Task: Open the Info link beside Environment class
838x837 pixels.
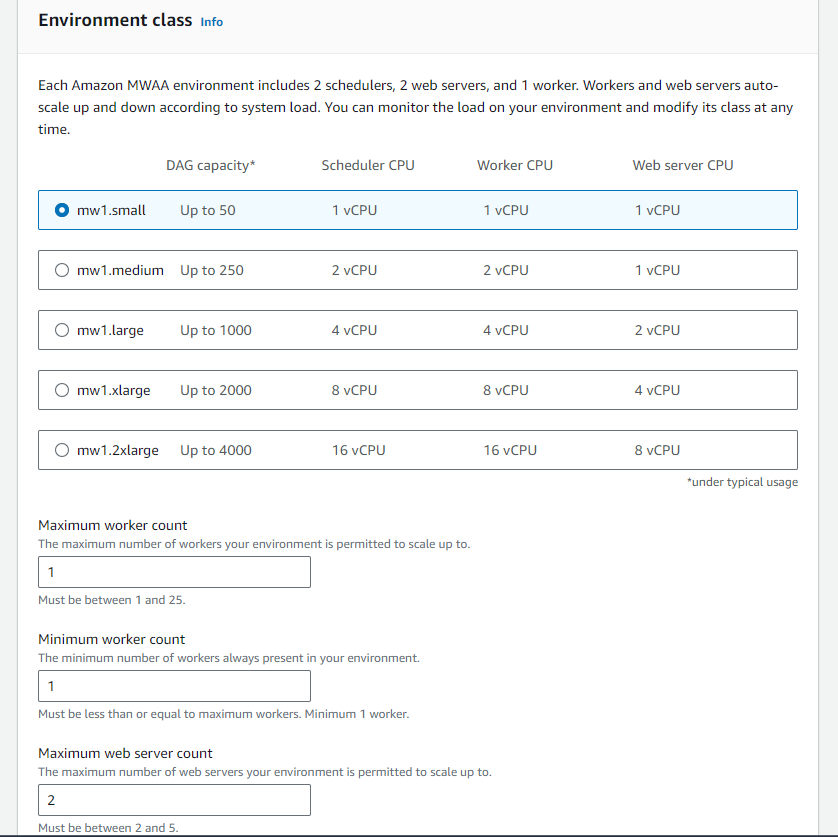Action: click(212, 22)
